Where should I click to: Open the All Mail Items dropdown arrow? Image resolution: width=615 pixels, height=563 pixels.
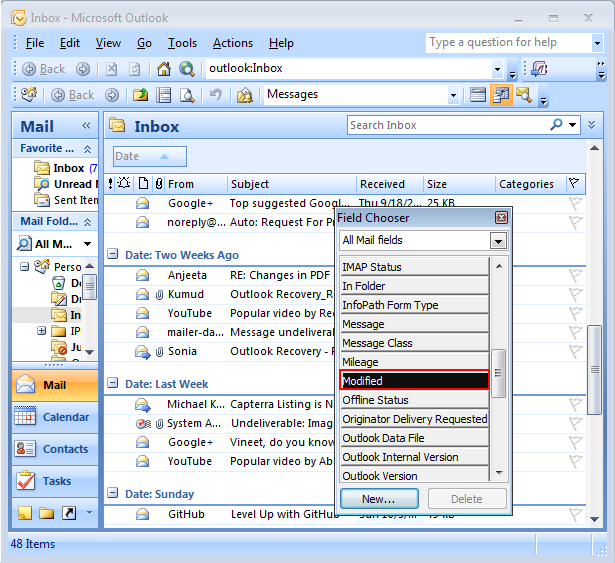coord(87,244)
